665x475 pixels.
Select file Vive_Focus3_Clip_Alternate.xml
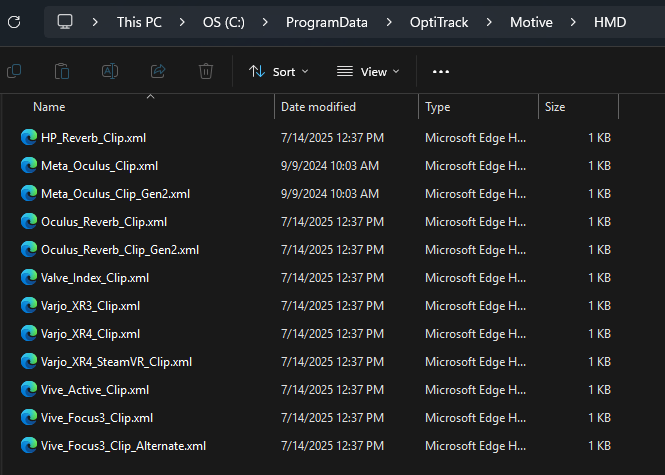click(123, 446)
